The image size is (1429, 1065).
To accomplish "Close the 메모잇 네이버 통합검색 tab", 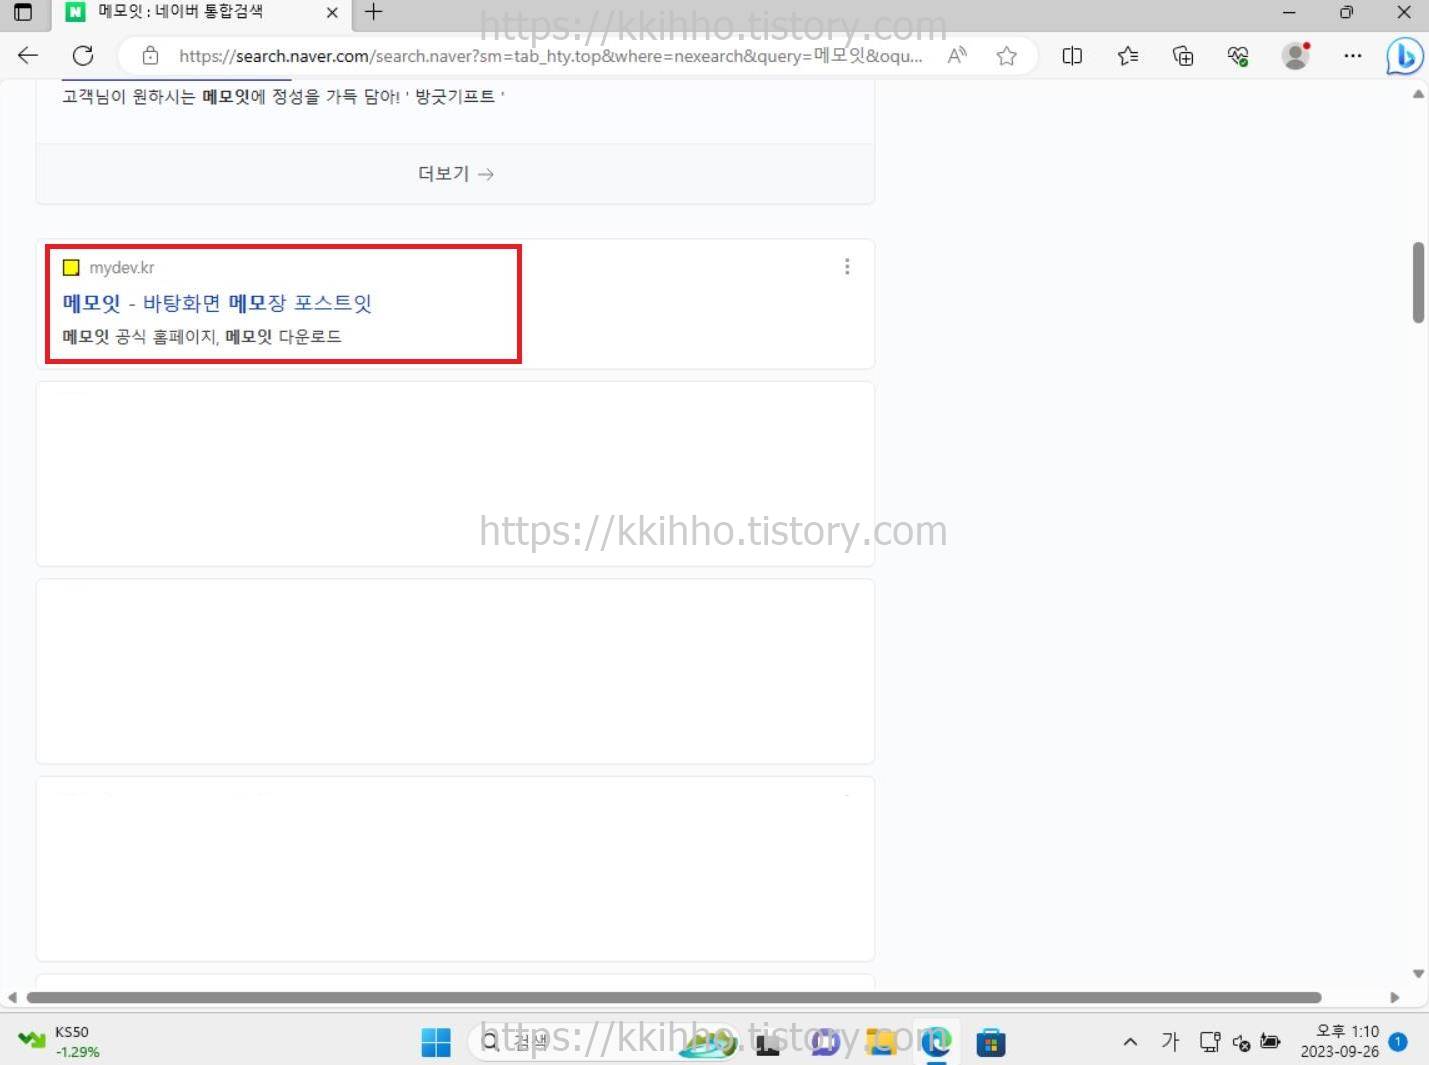I will (332, 13).
